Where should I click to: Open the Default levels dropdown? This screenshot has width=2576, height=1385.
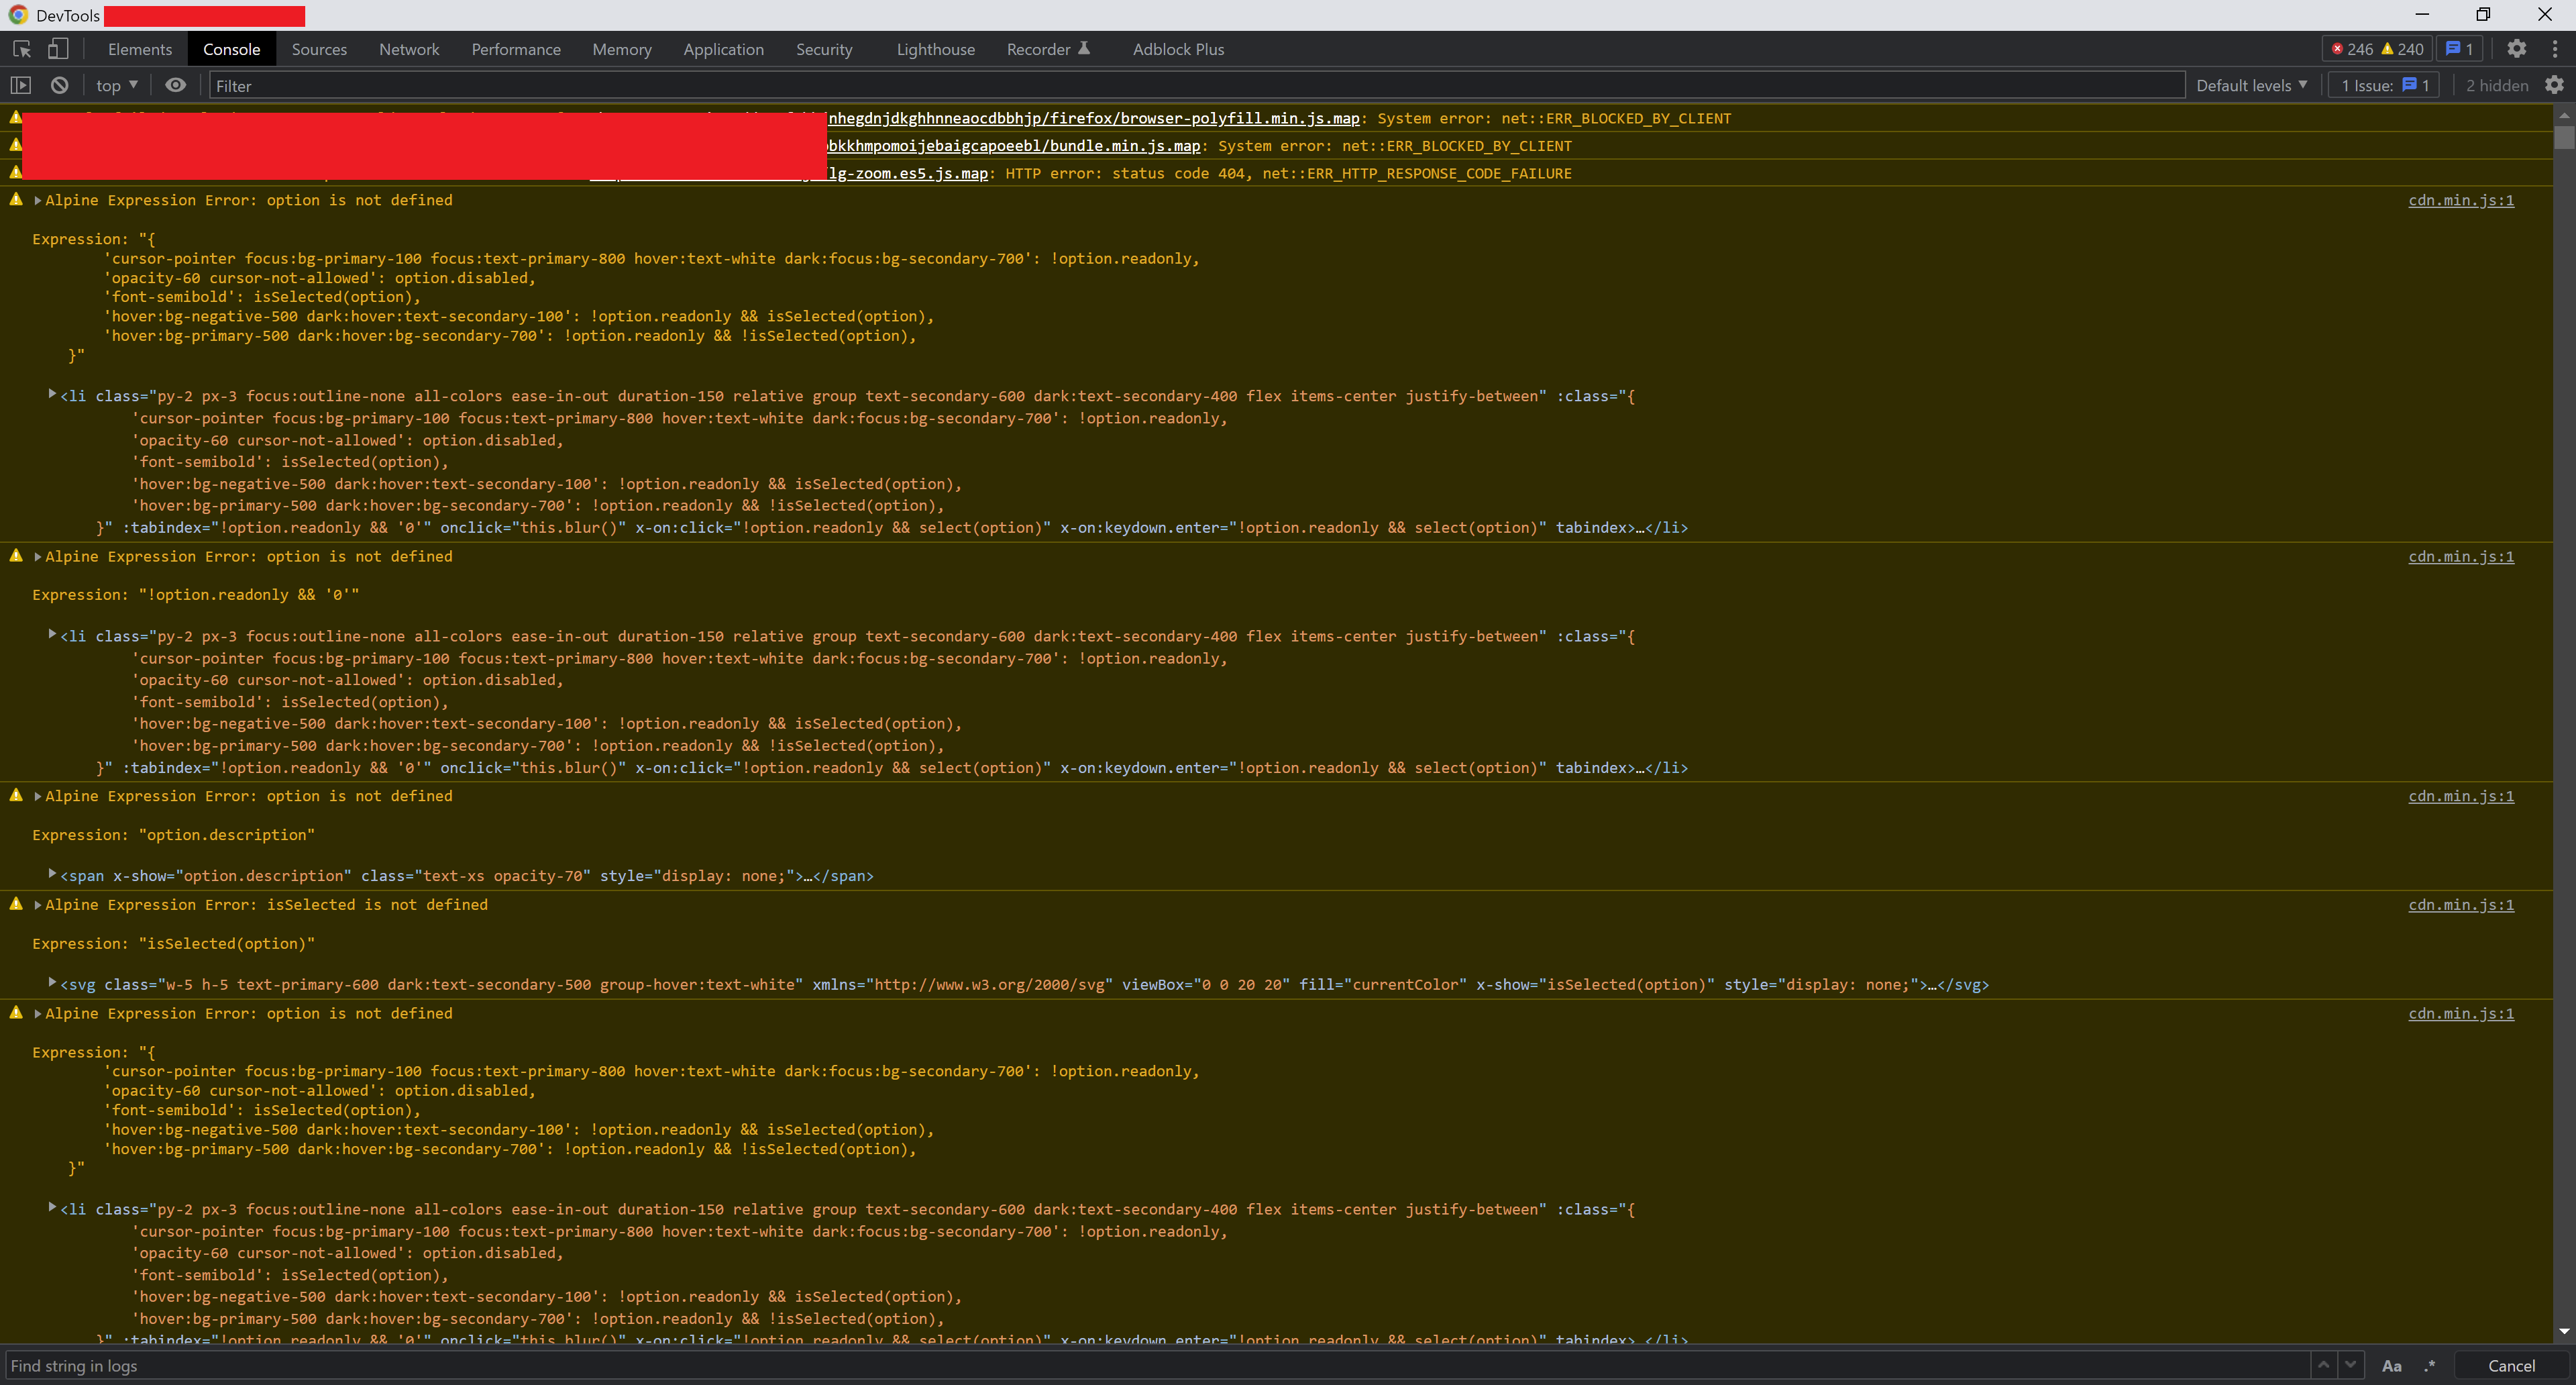[2252, 86]
